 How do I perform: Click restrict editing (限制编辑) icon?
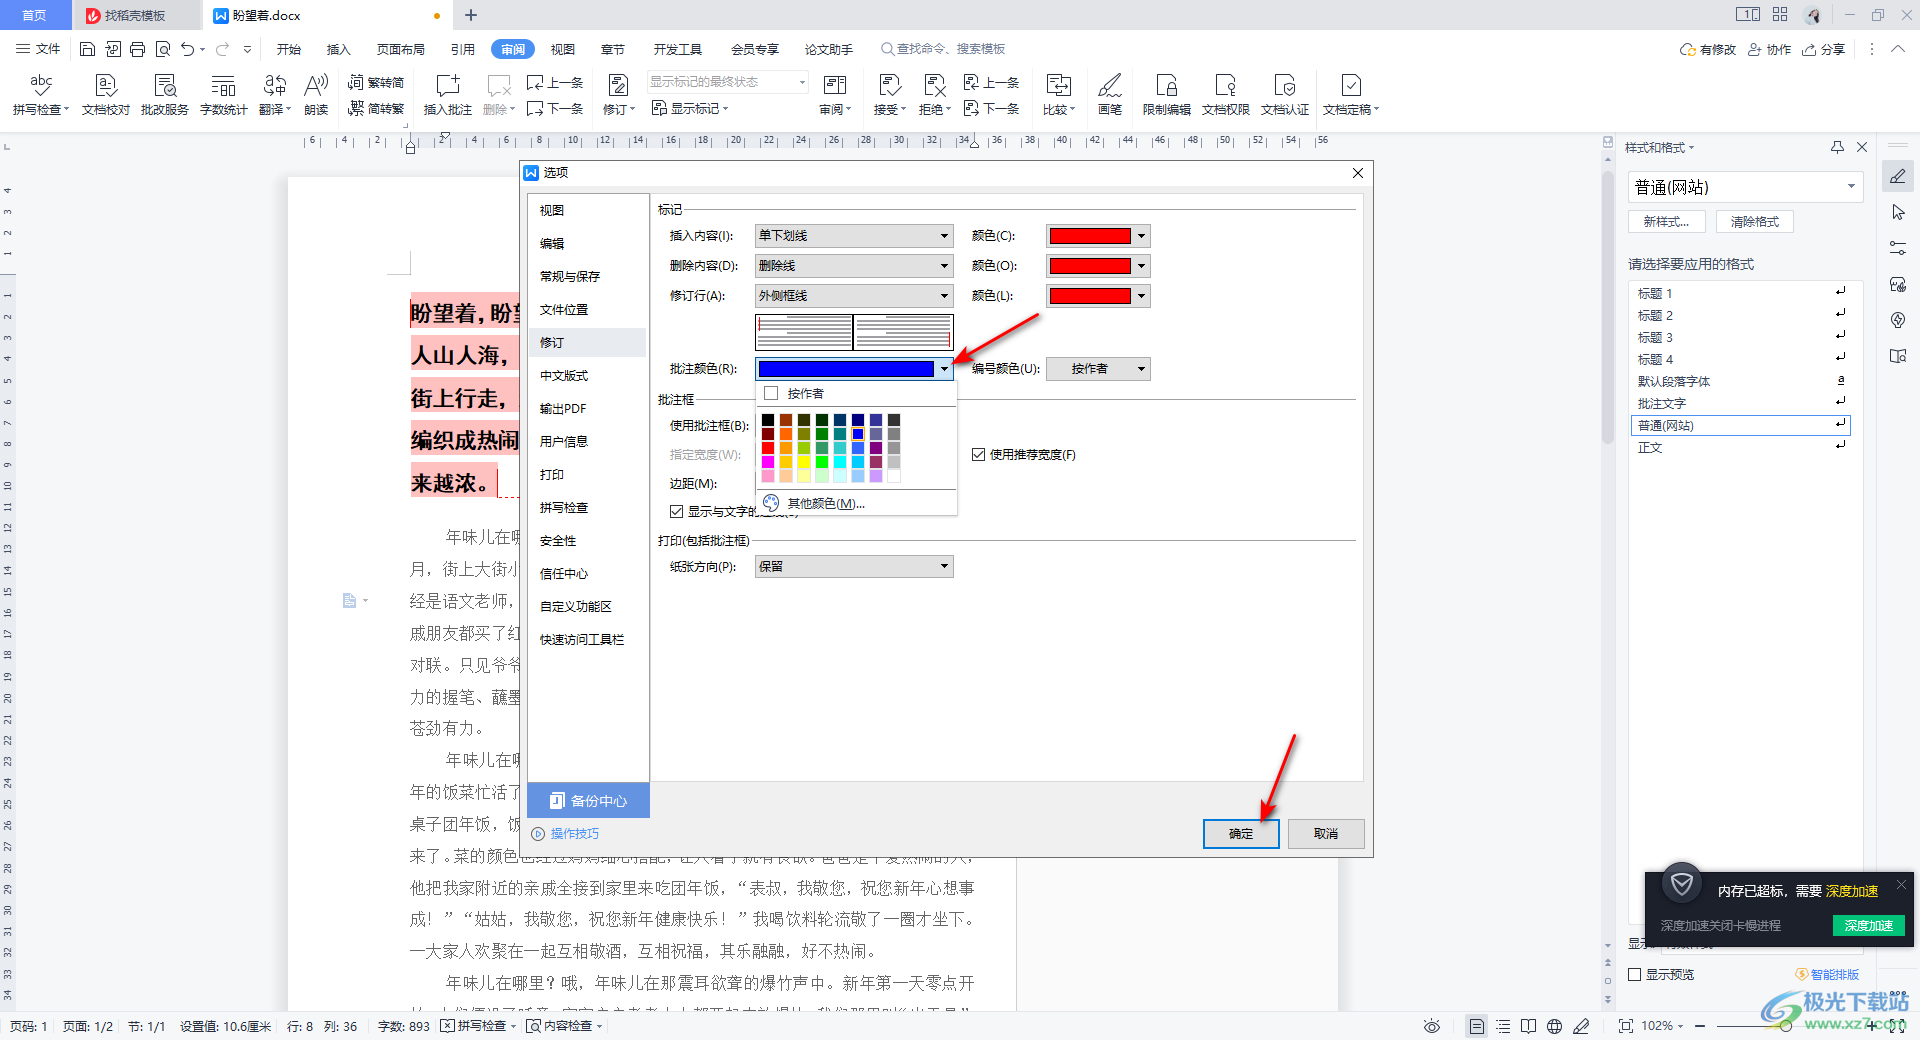[1166, 95]
